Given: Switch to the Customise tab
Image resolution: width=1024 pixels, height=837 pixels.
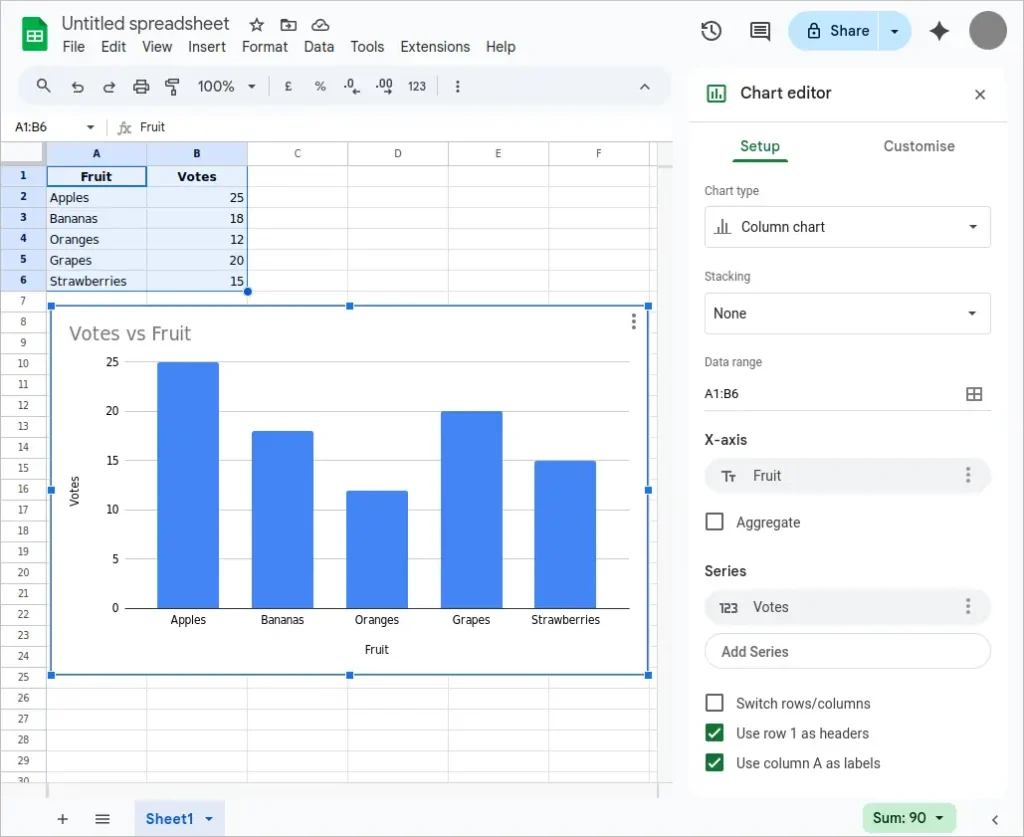Looking at the screenshot, I should point(918,146).
